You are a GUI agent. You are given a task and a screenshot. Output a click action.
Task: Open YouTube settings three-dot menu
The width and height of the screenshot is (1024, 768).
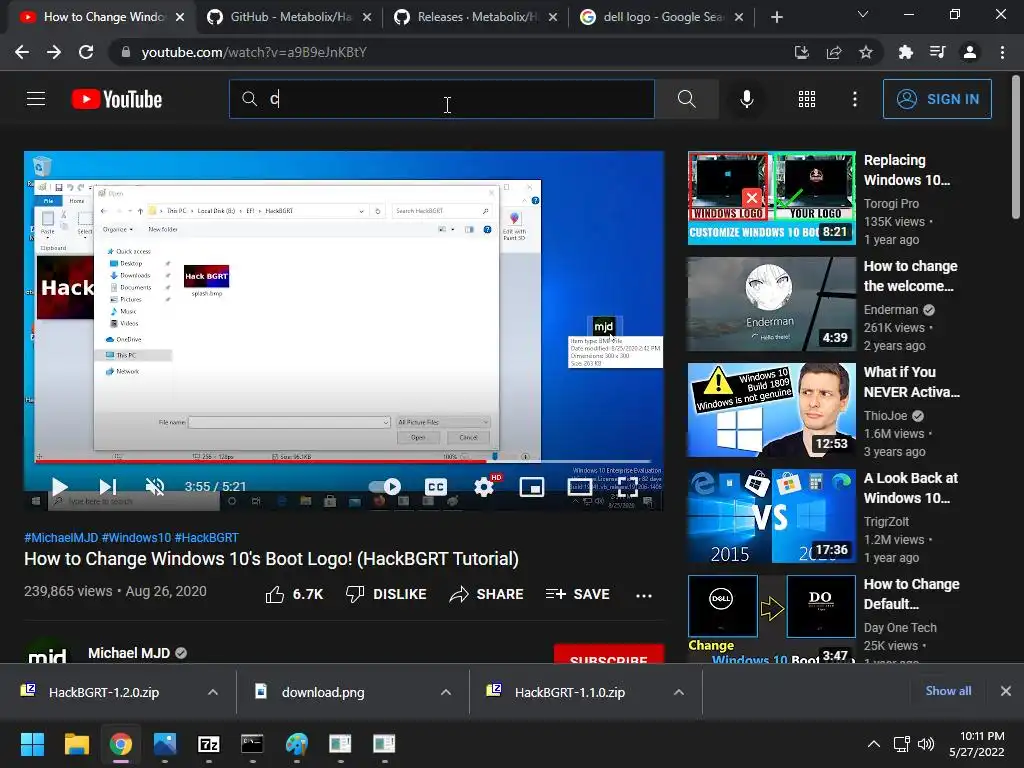[854, 99]
